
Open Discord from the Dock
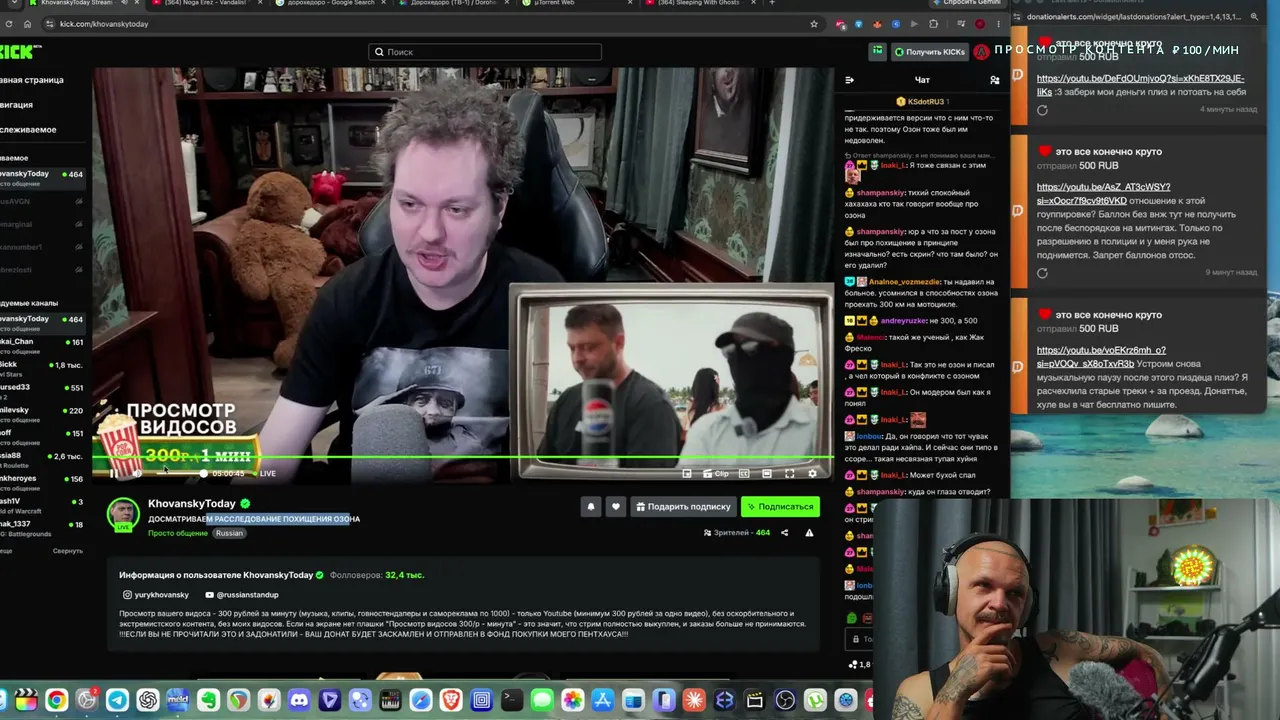pyautogui.click(x=299, y=700)
